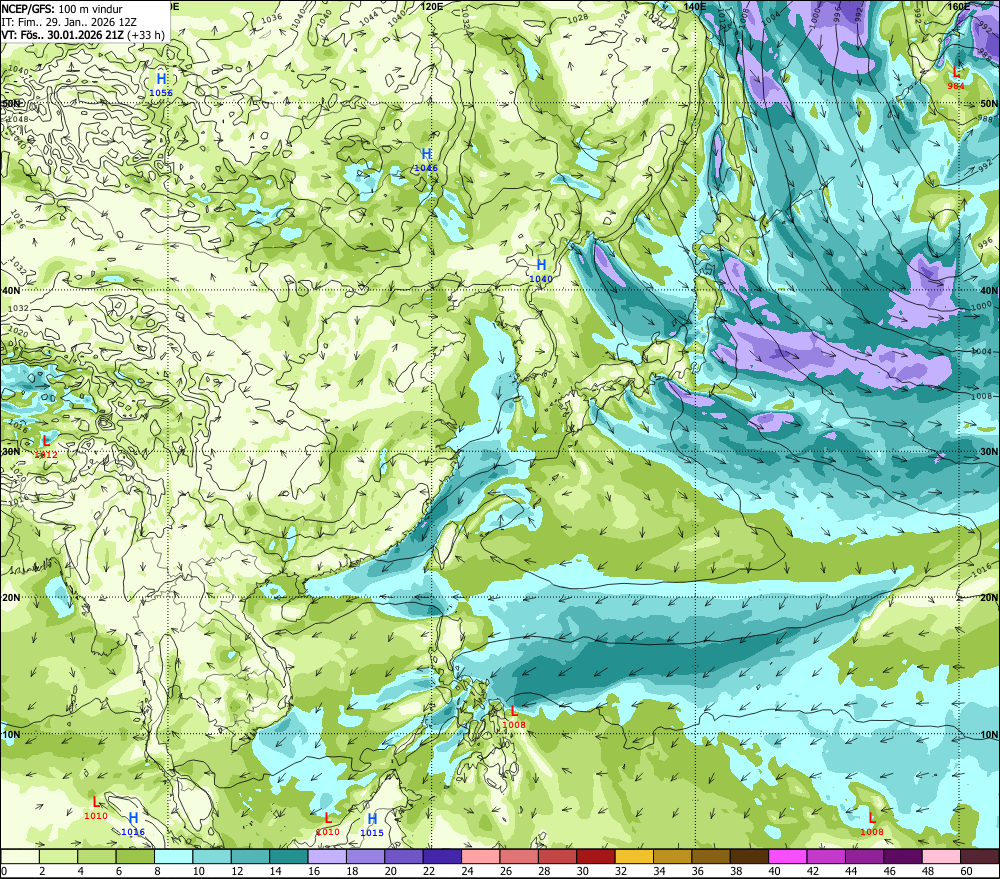Select the dark teal 14–16 legend swatch
This screenshot has width=1000, height=879.
[x=289, y=856]
